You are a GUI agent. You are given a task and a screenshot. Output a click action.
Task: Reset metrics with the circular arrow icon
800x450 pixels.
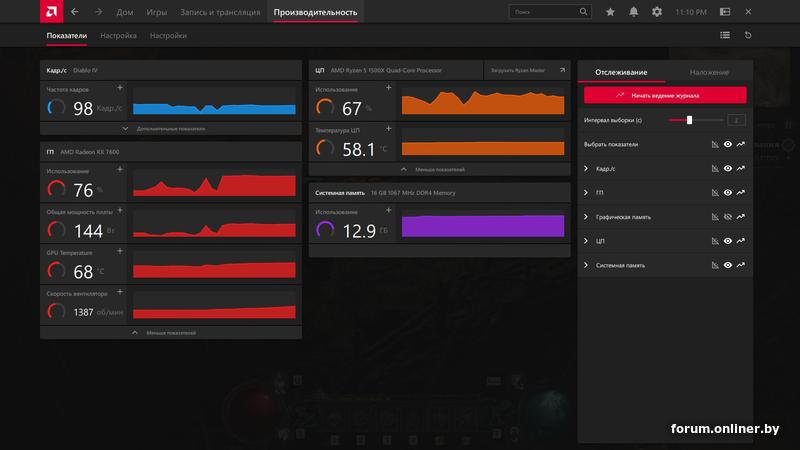748,35
